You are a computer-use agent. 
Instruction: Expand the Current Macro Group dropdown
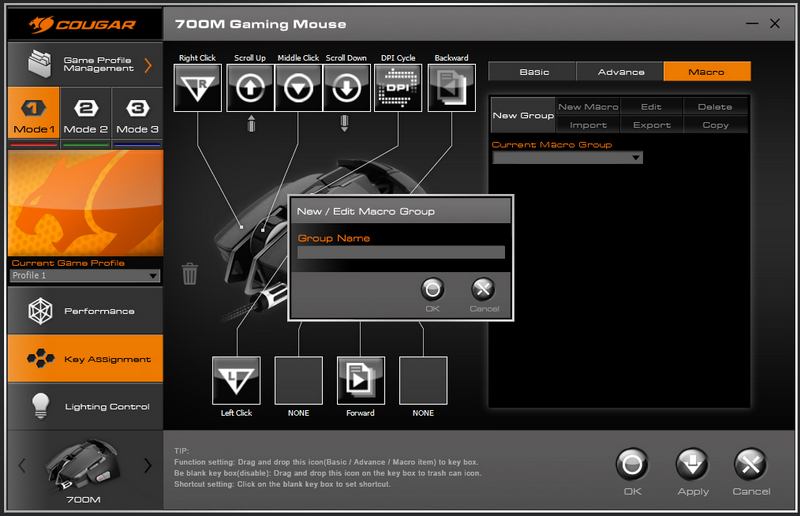coord(567,157)
